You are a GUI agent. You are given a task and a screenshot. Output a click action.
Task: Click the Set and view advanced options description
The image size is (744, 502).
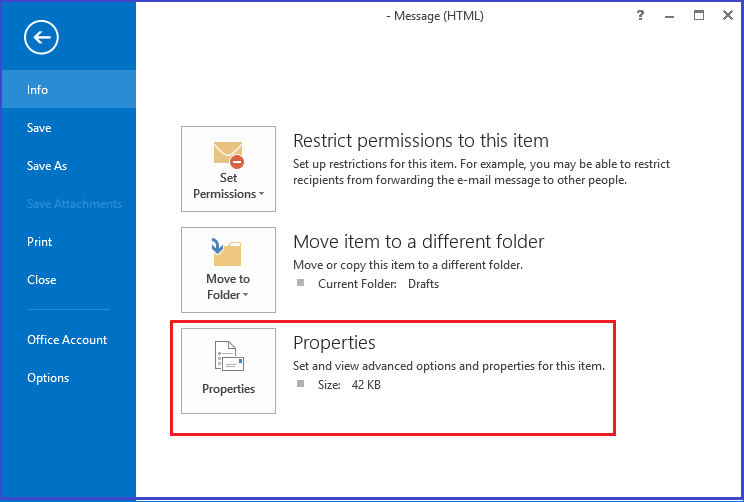[x=449, y=366]
